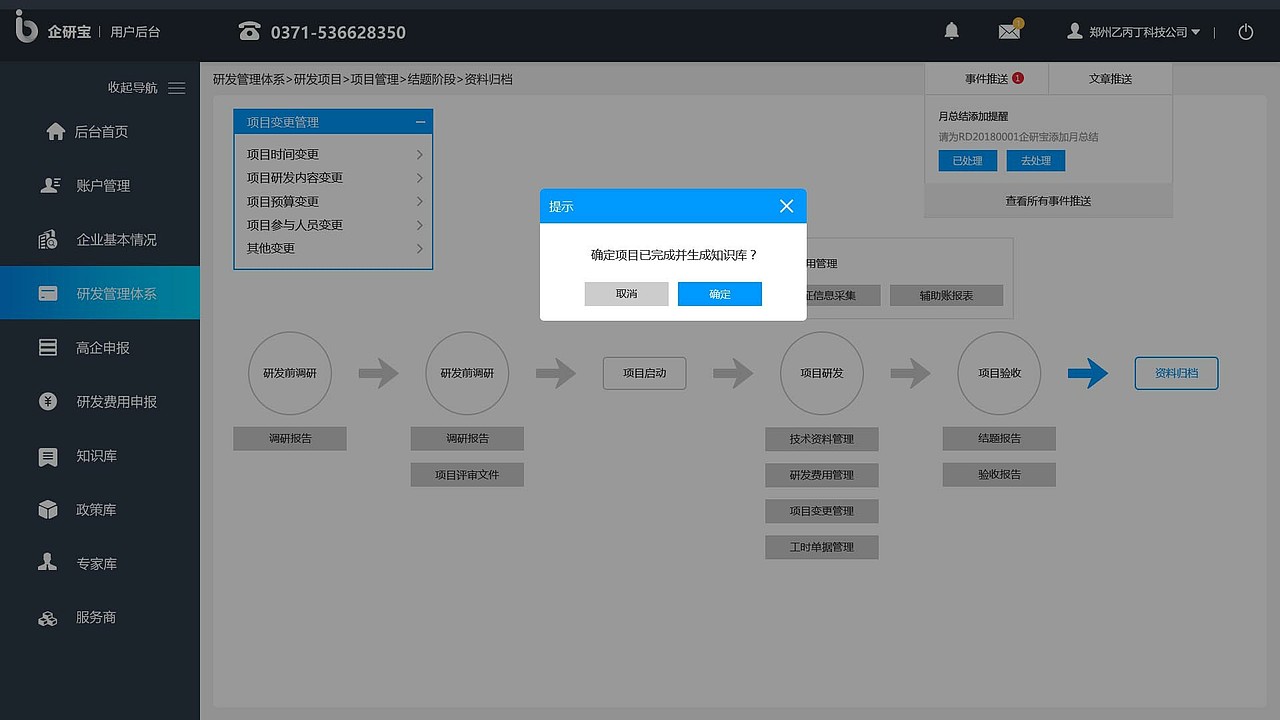Click the first 研发前调研 stage circle
Image resolution: width=1280 pixels, height=720 pixels.
point(290,373)
